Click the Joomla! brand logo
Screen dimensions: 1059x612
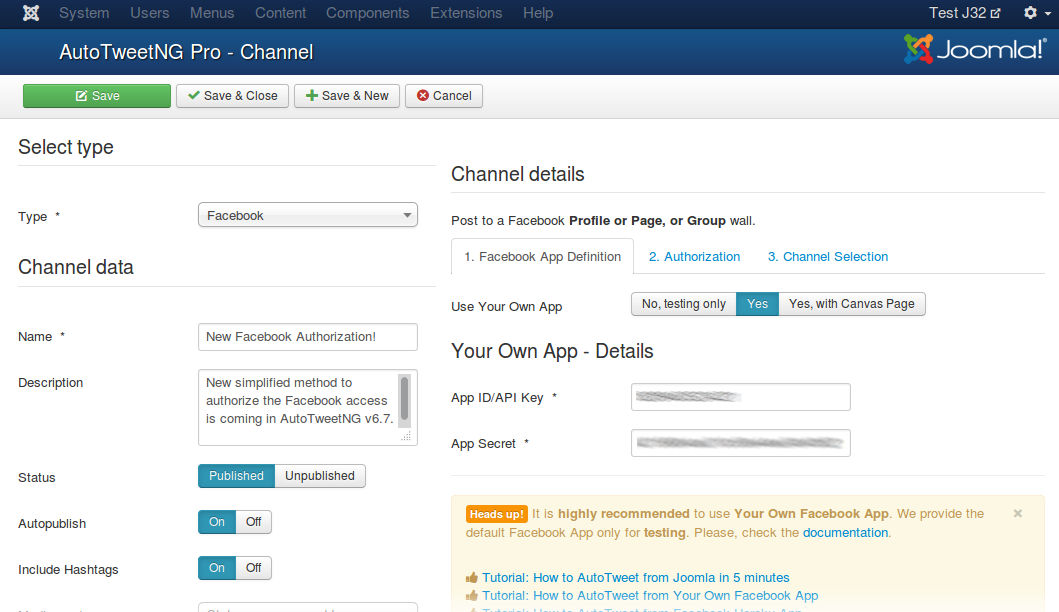(975, 49)
